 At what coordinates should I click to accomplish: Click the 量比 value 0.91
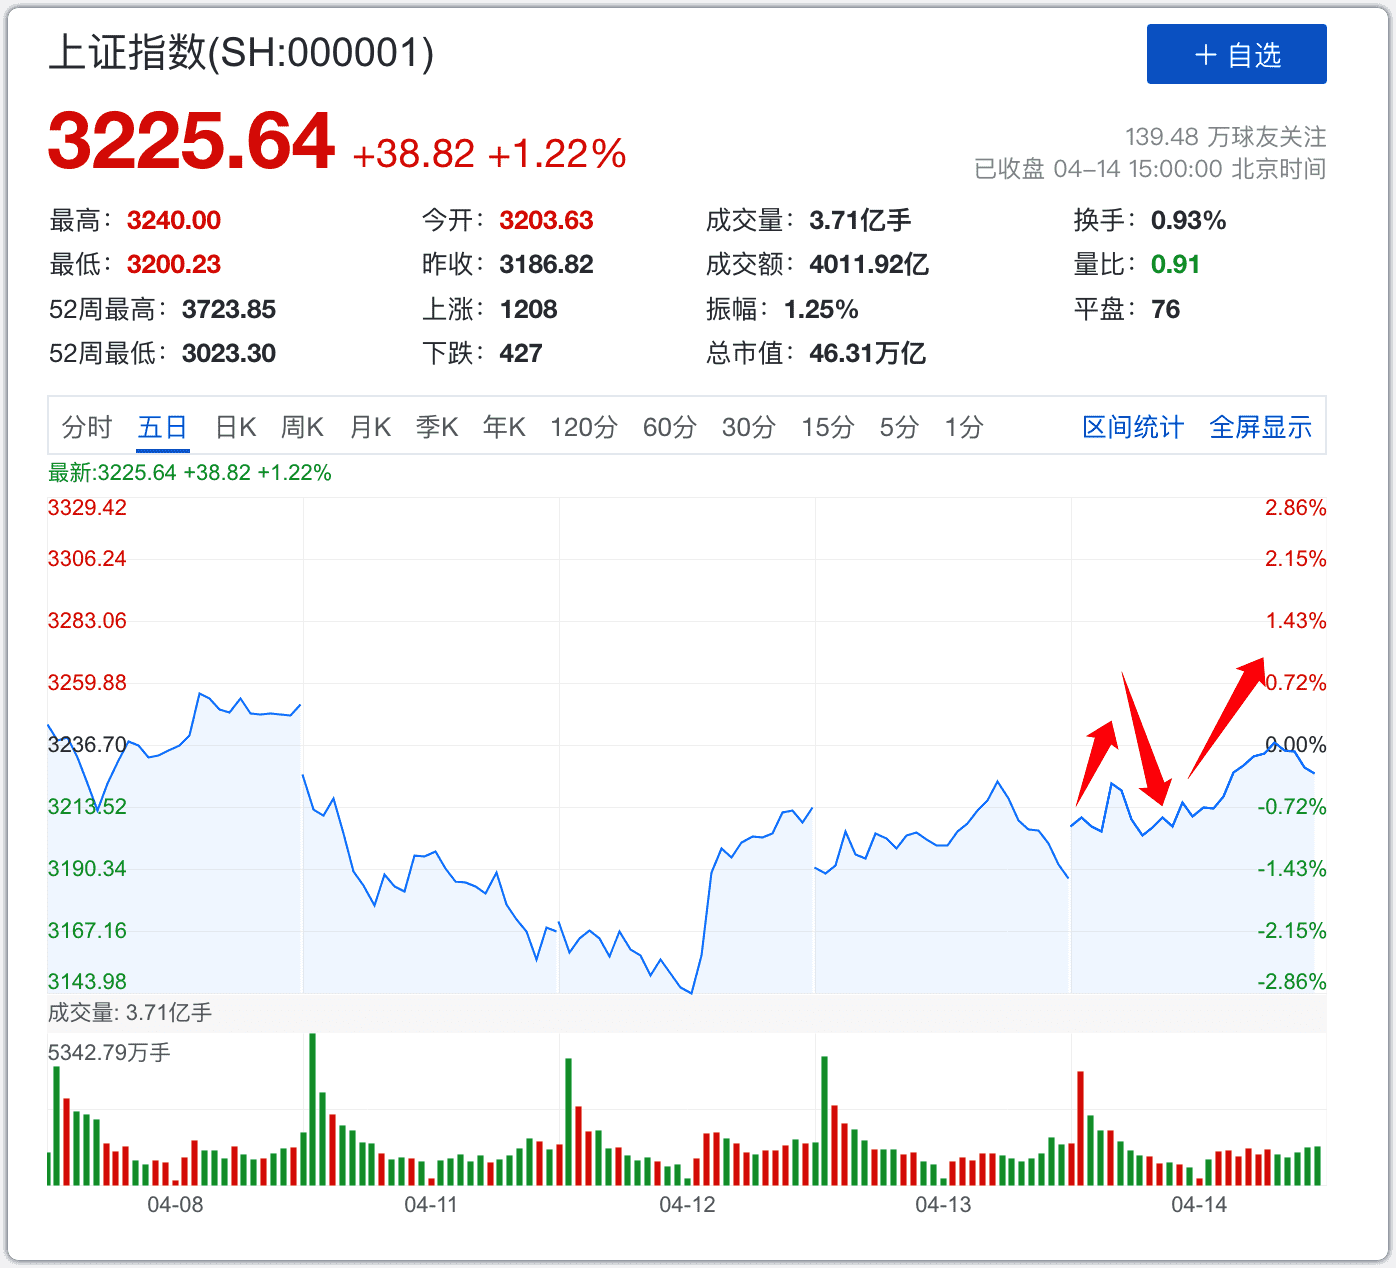pos(1175,264)
